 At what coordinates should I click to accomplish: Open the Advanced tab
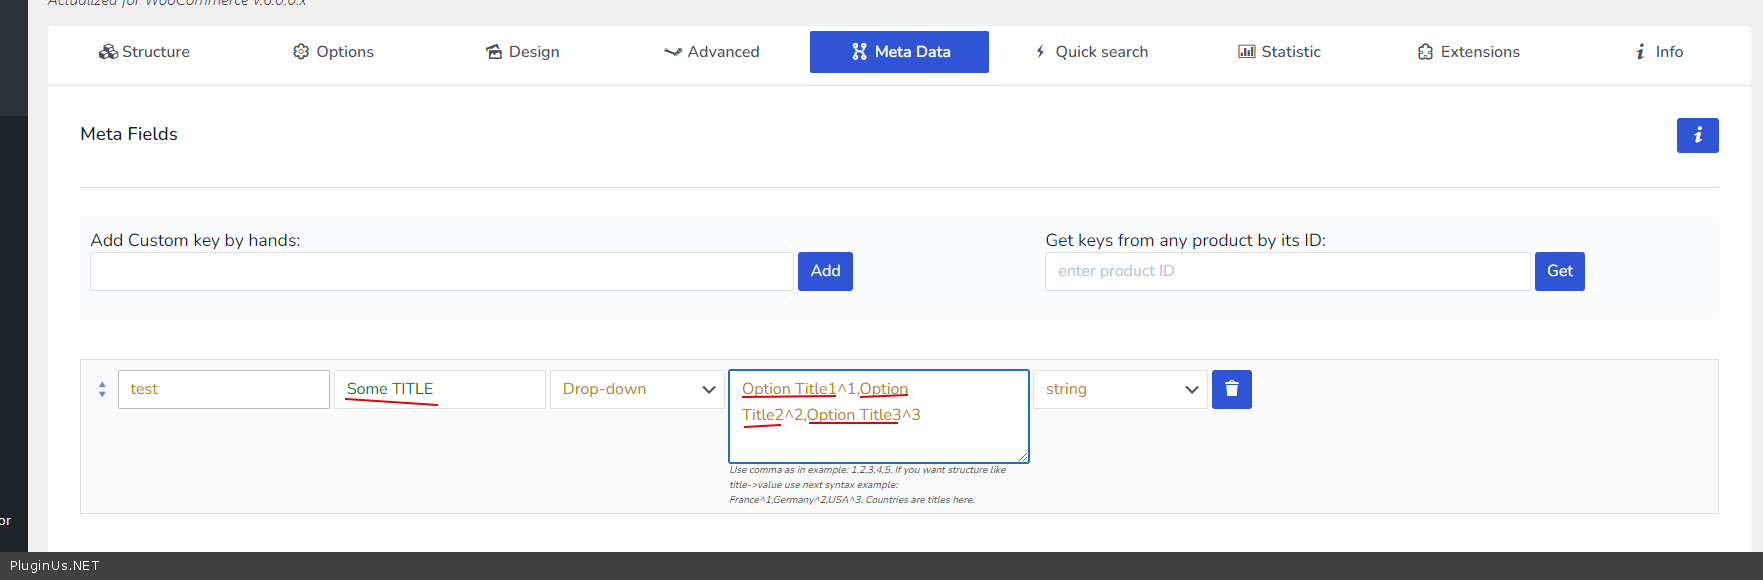(712, 52)
